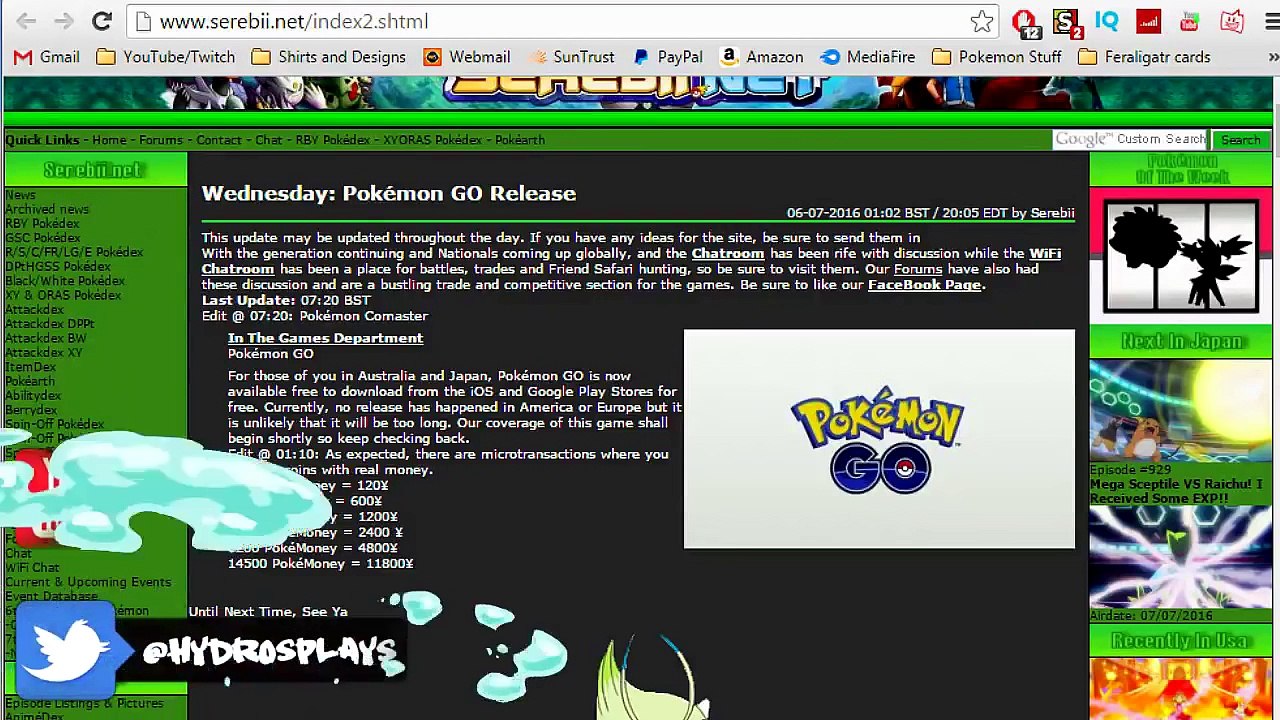Open Attackdex XY in the sidebar
Image resolution: width=1280 pixels, height=720 pixels.
[44, 353]
